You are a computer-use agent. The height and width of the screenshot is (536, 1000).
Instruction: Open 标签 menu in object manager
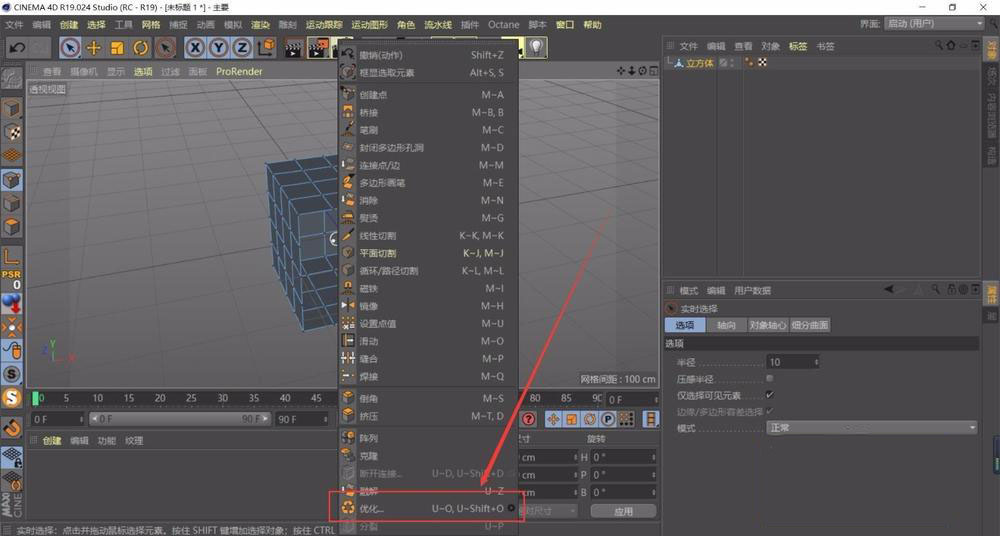[x=798, y=46]
